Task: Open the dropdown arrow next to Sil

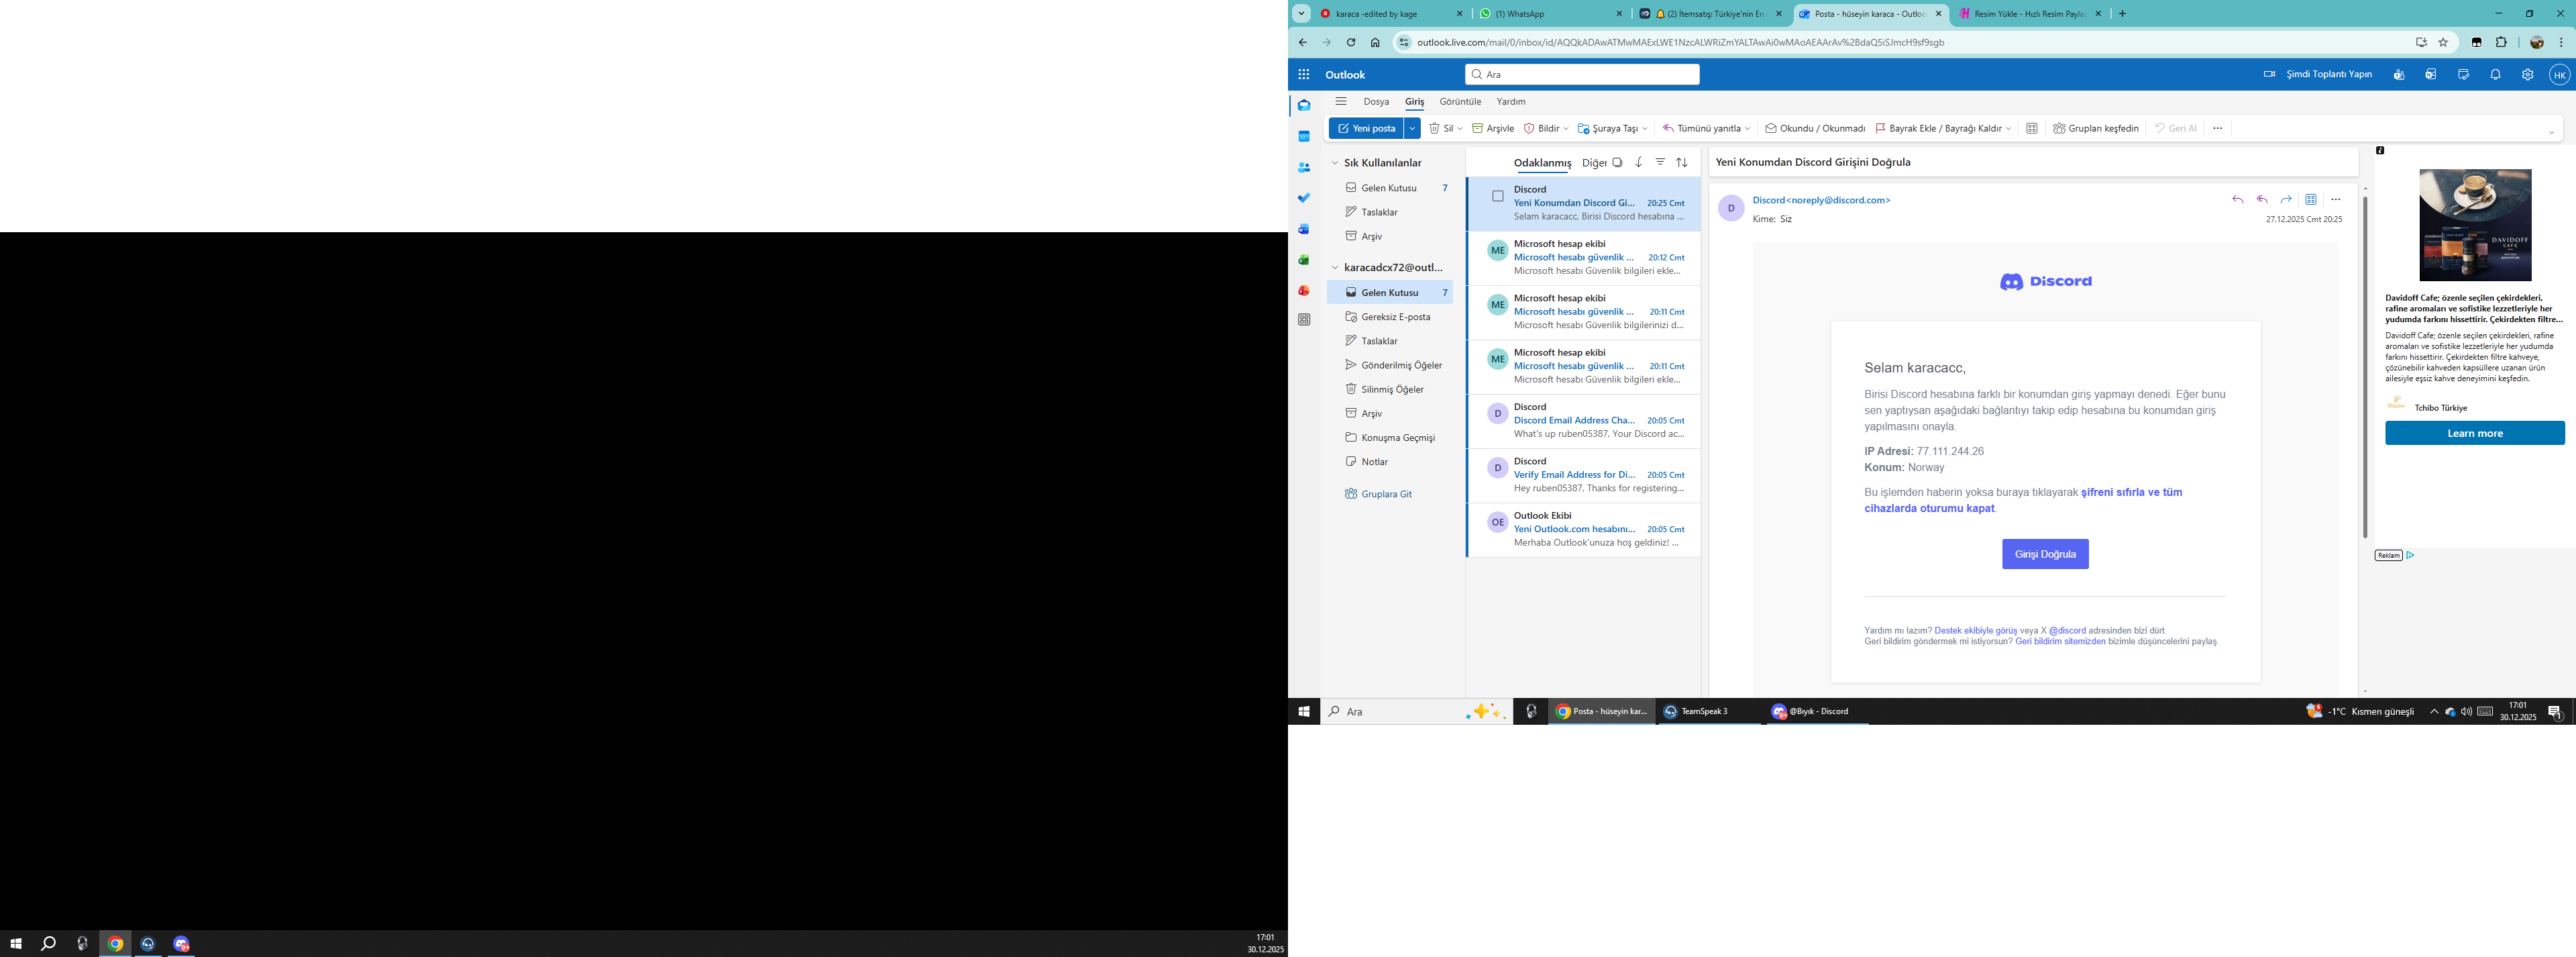Action: [x=1460, y=128]
